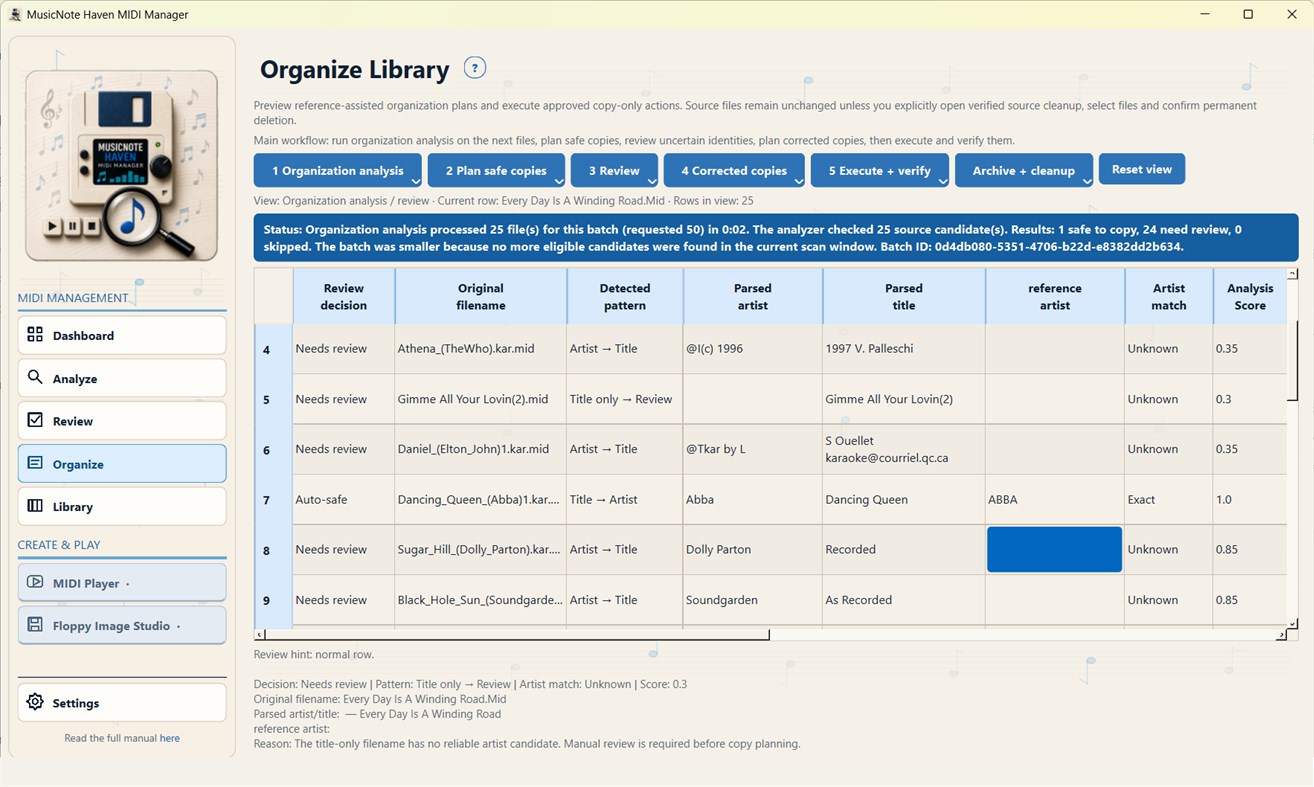Expand the 1 Organization analysis dropdown arrow
The image size is (1314, 787).
pyautogui.click(x=415, y=181)
